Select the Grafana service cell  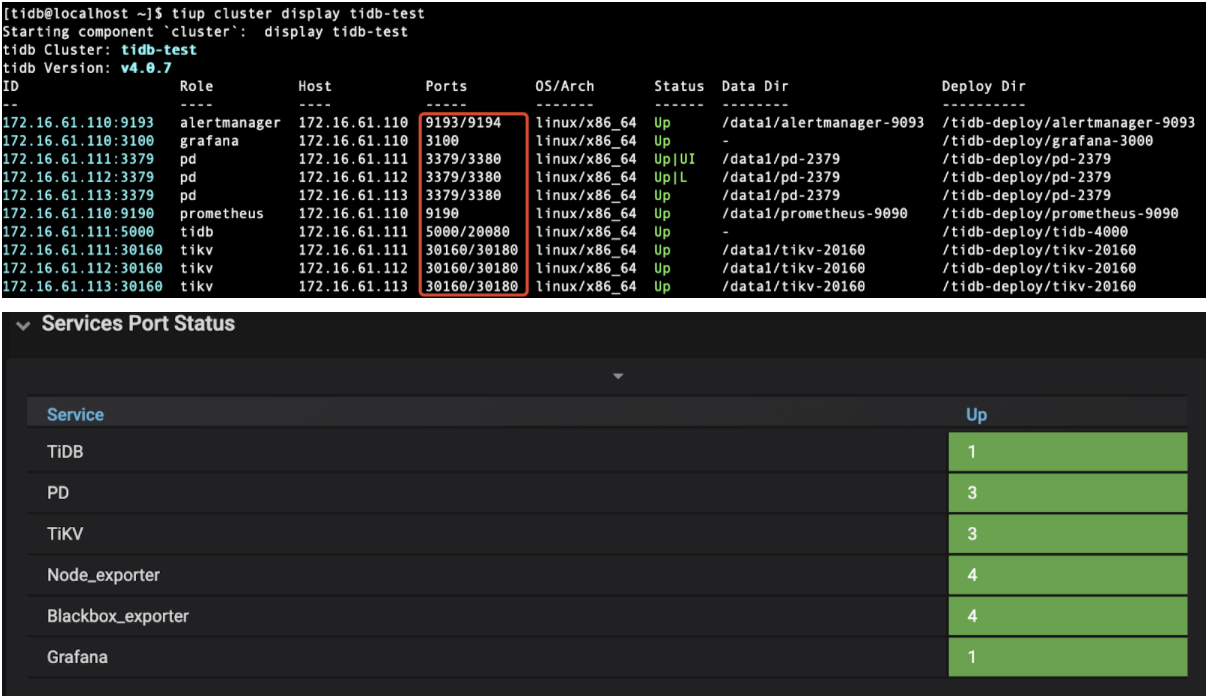(x=487, y=657)
